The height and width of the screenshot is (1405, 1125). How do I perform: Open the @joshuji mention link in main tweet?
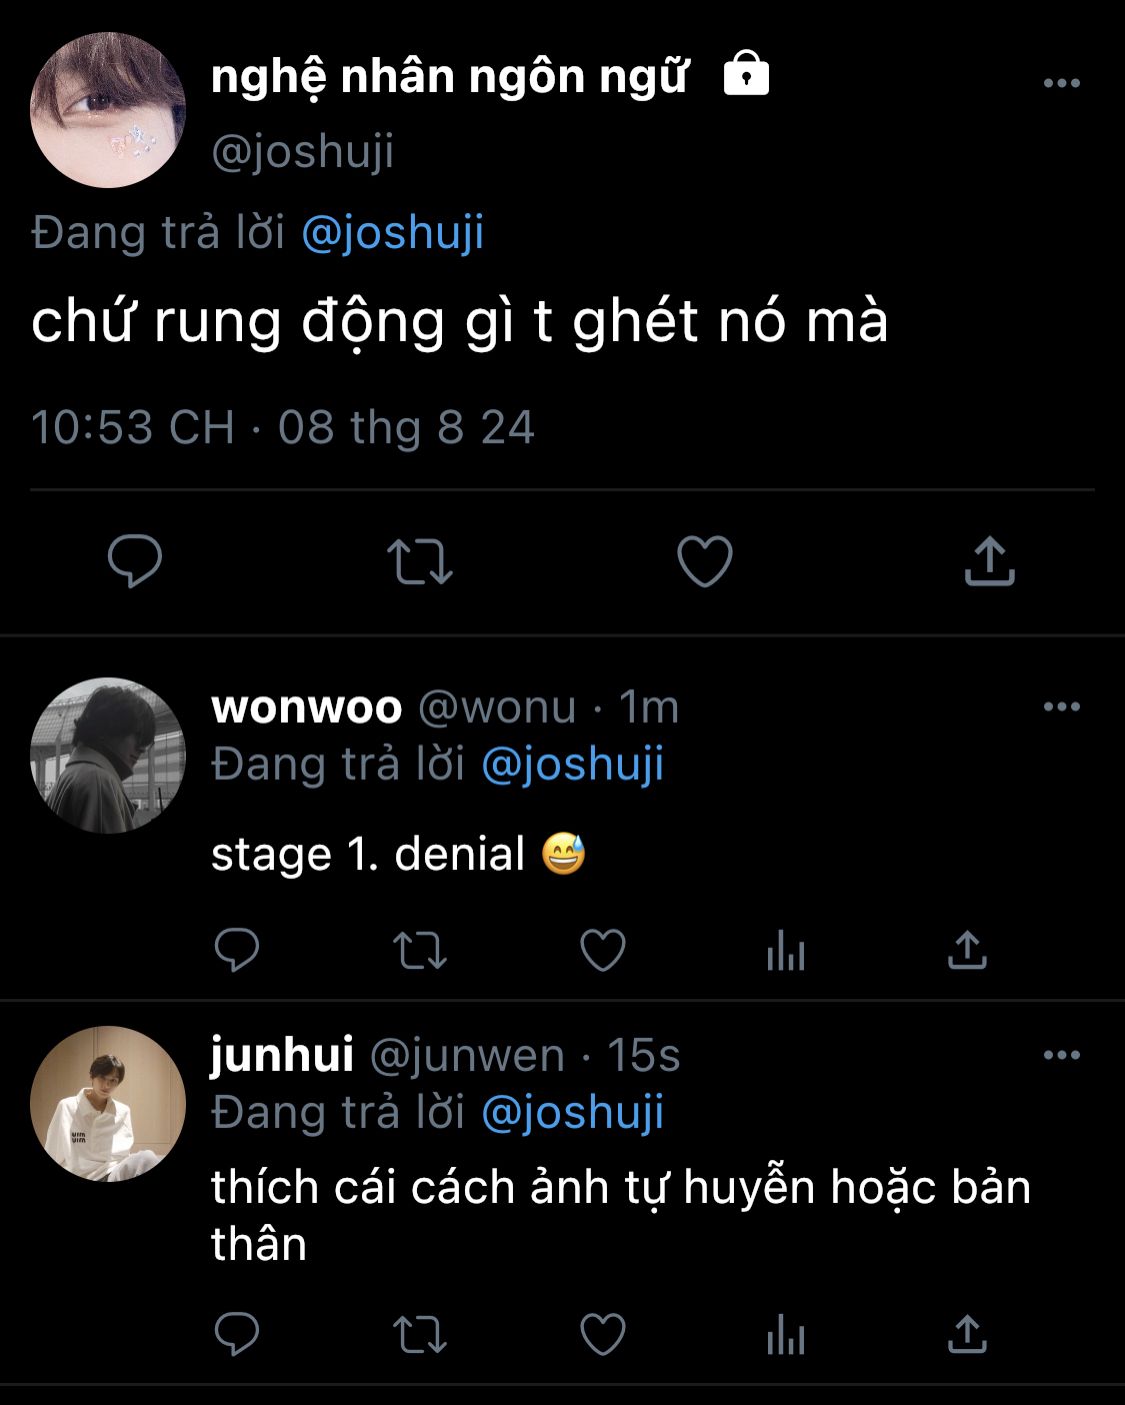click(392, 233)
